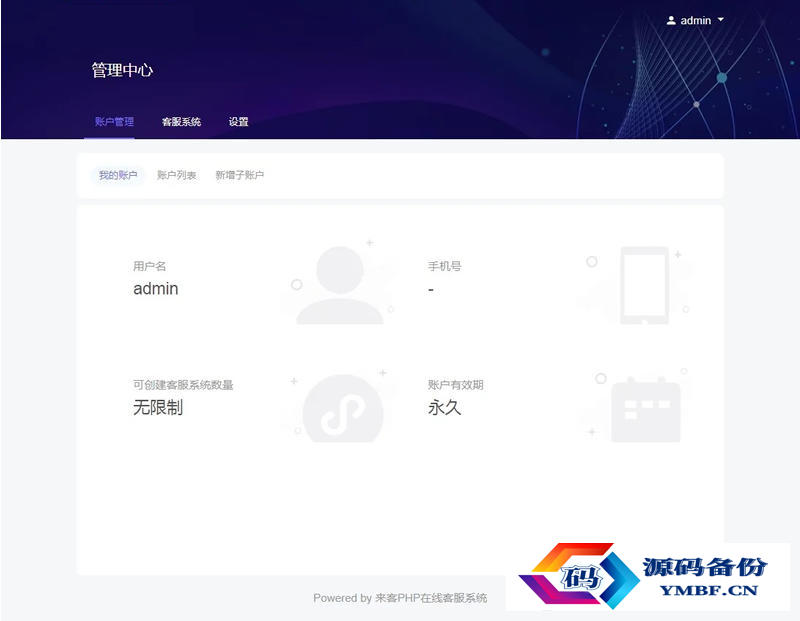Screen dimensions: 800x621
Task: Click the 账户有效期 label
Action: pos(456,385)
